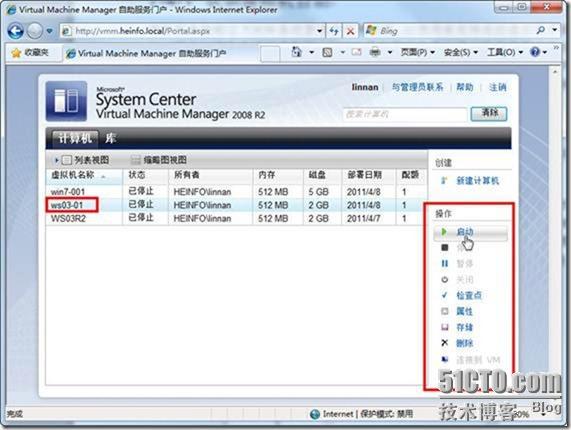Switch to 列表视图 list view
The image size is (571, 430).
[86, 160]
